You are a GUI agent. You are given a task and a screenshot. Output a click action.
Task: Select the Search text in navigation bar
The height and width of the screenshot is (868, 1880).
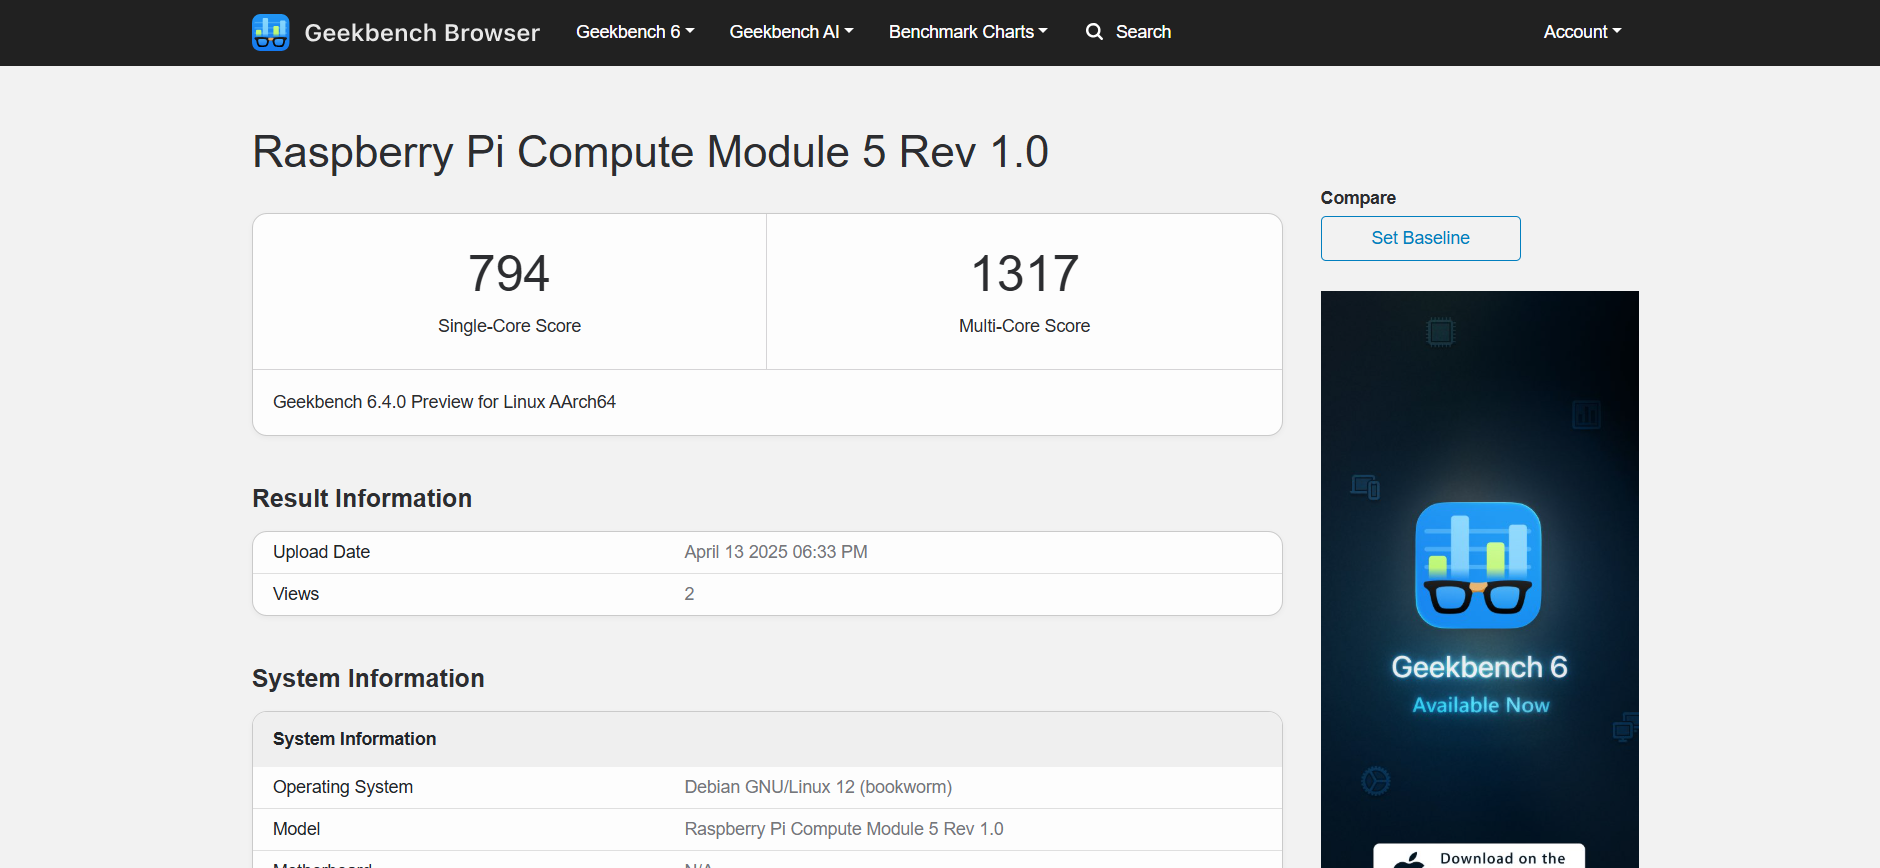(x=1143, y=32)
